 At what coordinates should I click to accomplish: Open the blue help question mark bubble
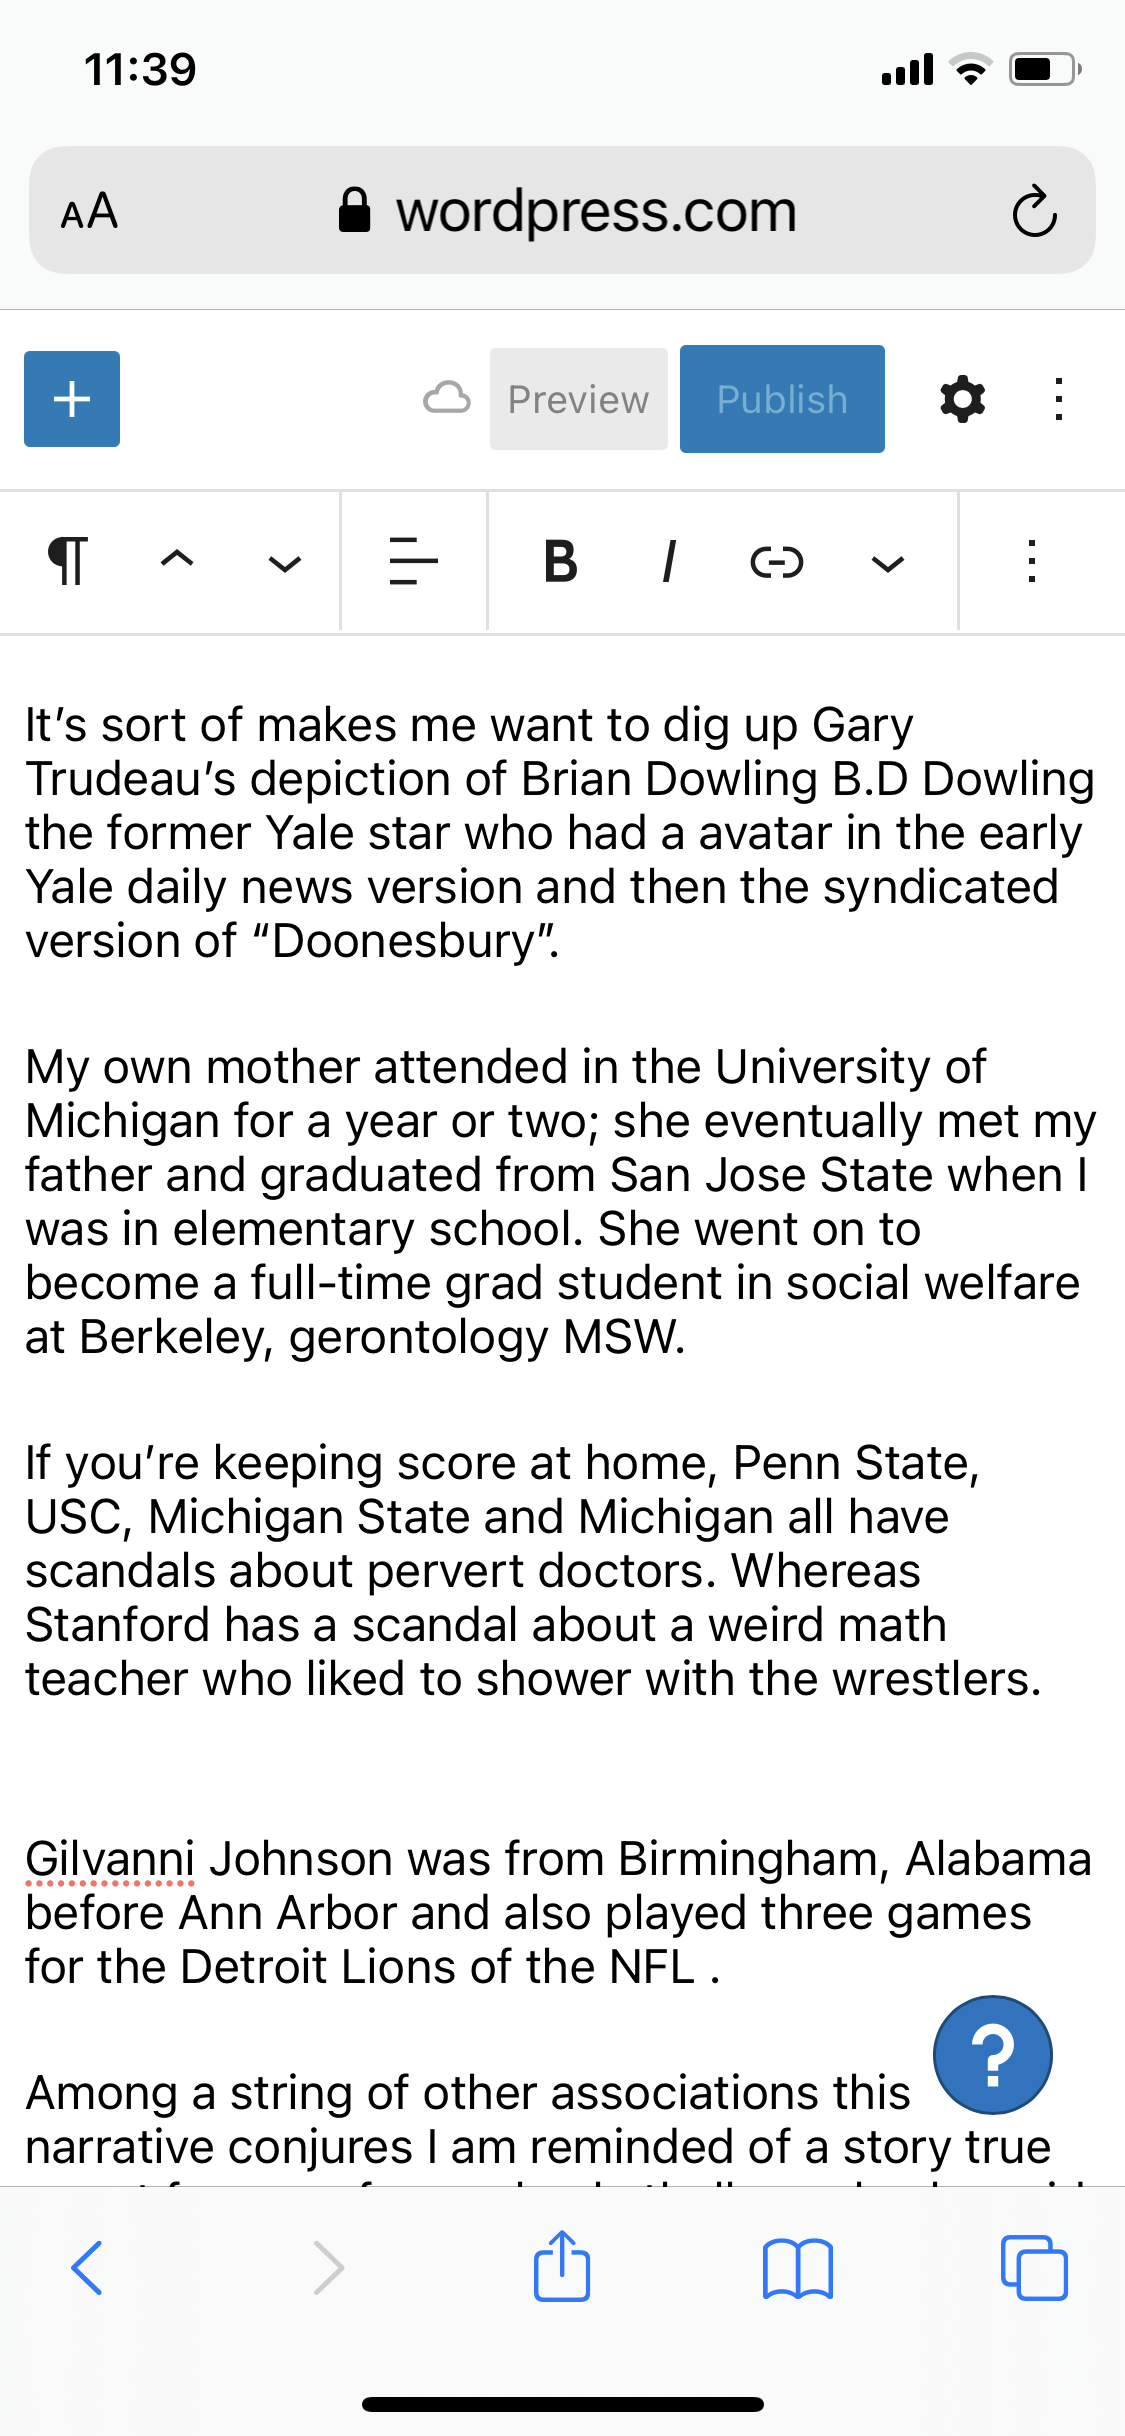[992, 2055]
